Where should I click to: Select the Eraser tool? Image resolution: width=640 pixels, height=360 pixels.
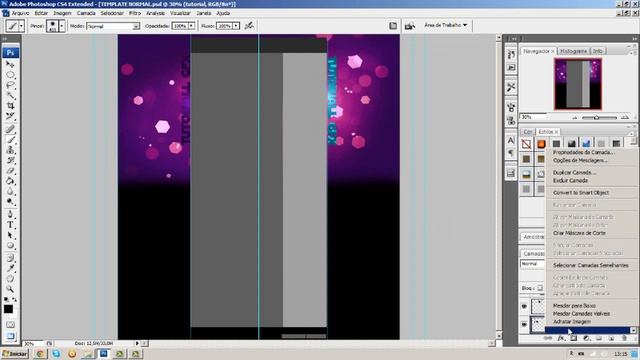click(x=10, y=171)
